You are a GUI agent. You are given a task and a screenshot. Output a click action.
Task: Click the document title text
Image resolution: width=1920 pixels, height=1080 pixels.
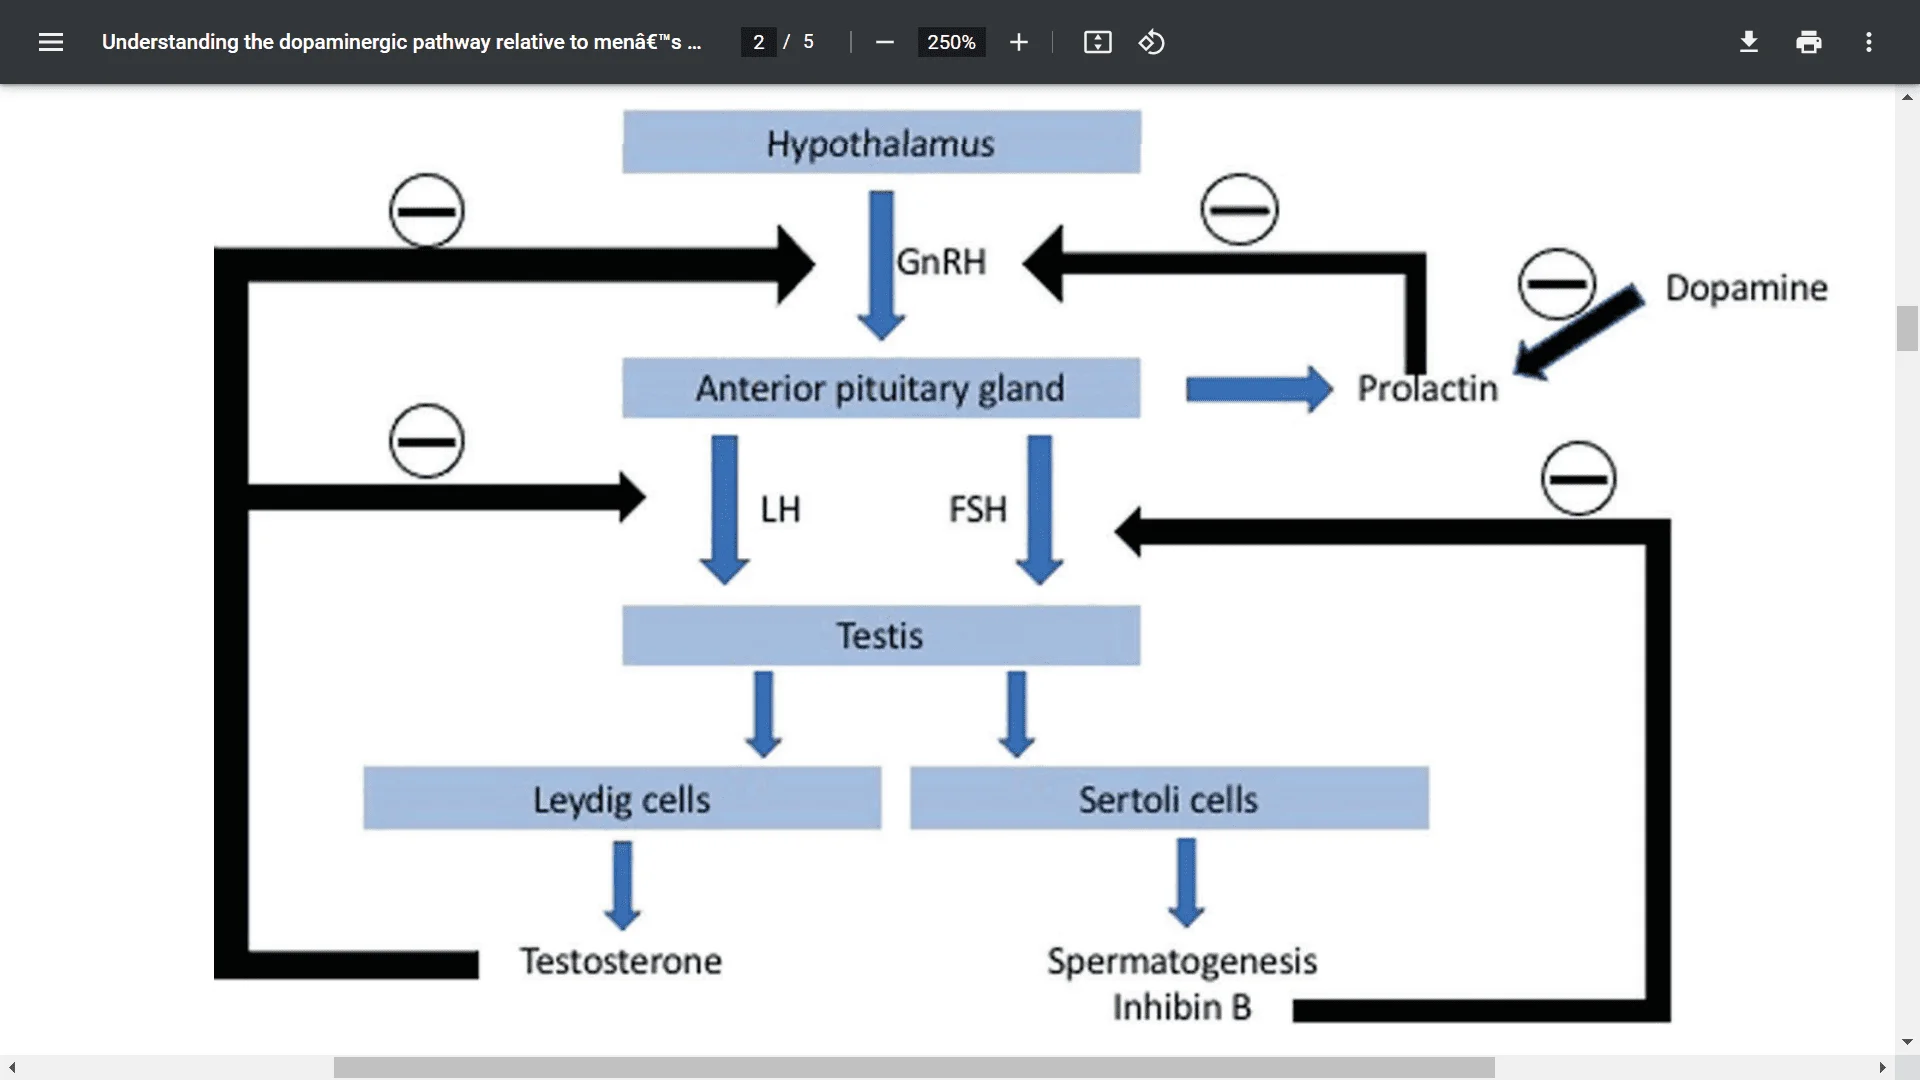click(402, 42)
